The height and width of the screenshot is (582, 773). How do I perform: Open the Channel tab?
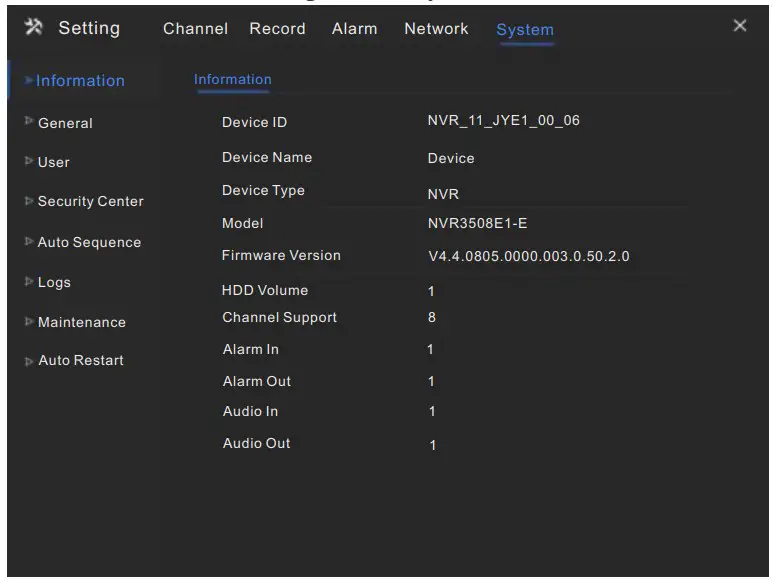click(195, 29)
